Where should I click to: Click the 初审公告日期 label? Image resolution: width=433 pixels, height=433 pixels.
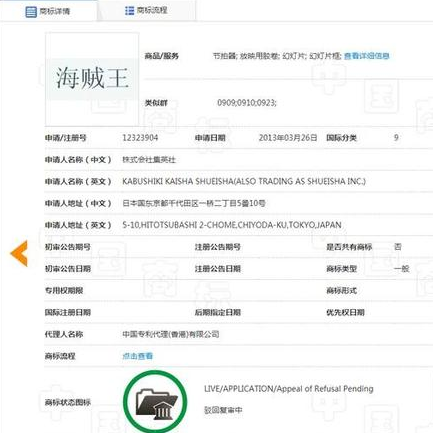pos(68,269)
